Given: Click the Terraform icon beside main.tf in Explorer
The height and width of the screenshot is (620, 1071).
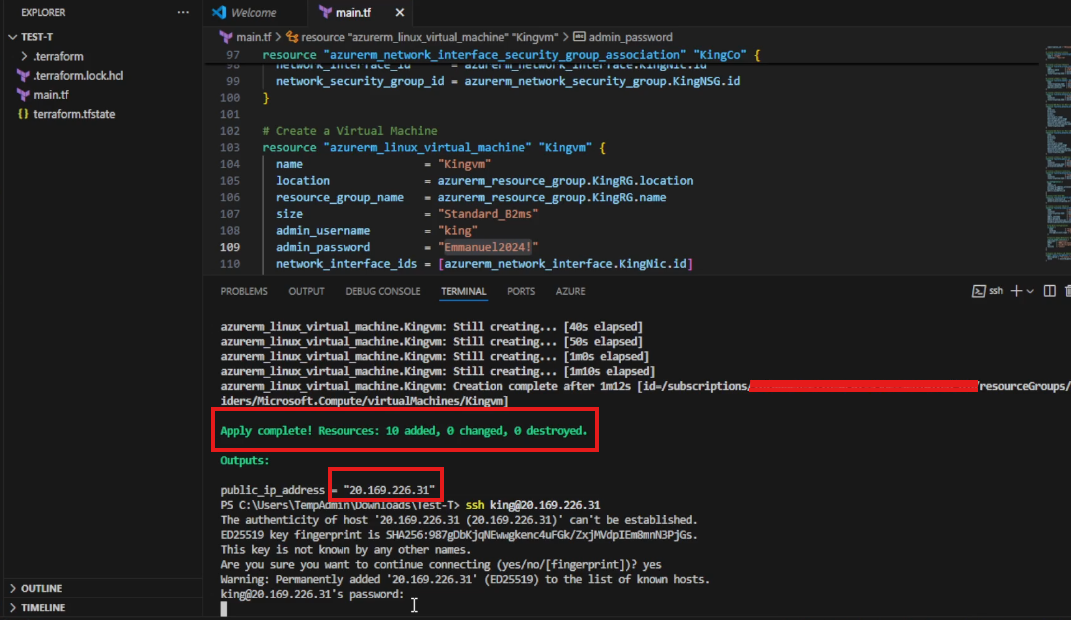Looking at the screenshot, I should pyautogui.click(x=23, y=95).
